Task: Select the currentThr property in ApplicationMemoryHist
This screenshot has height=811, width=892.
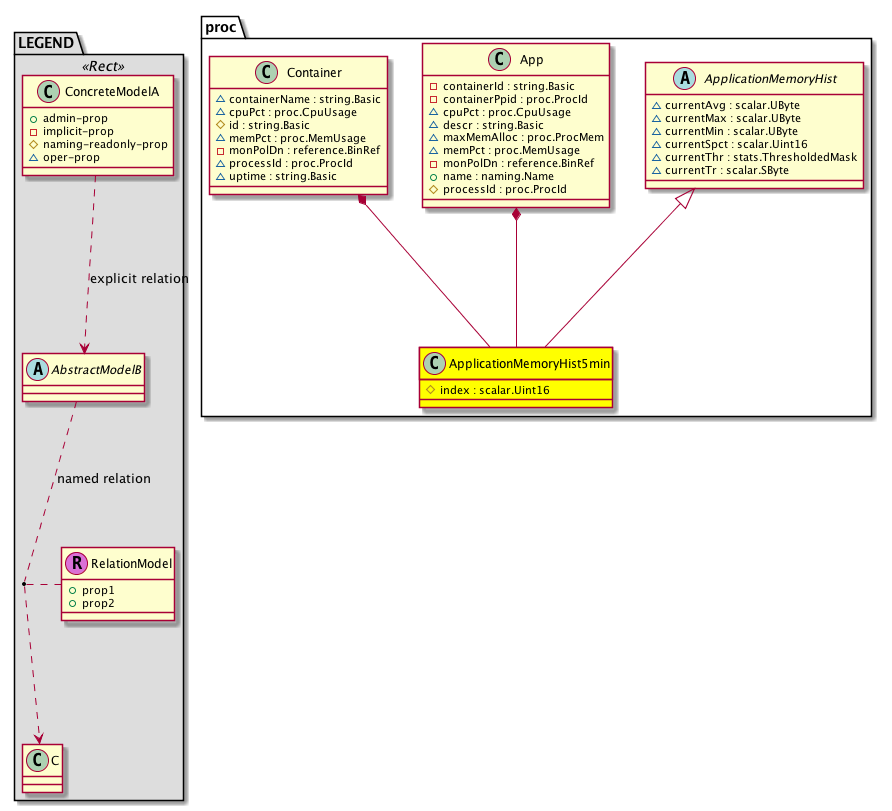Action: [753, 158]
